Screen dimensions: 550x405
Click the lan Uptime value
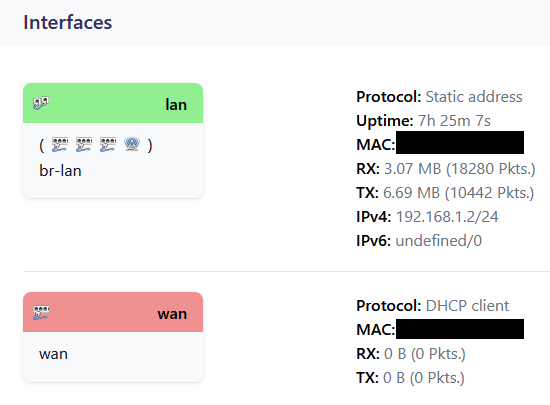[454, 121]
